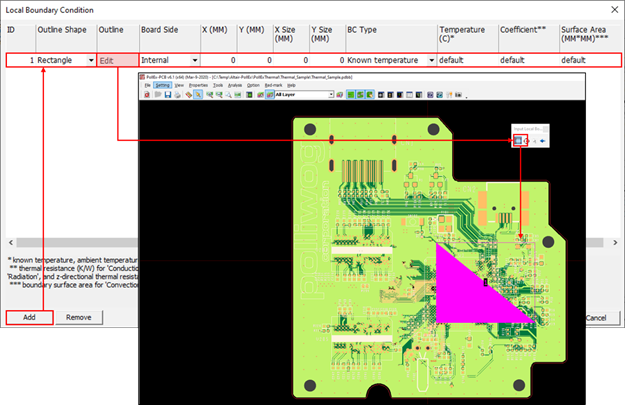This screenshot has width=625, height=405.
Task: Open the Properties menu
Action: coord(198,85)
